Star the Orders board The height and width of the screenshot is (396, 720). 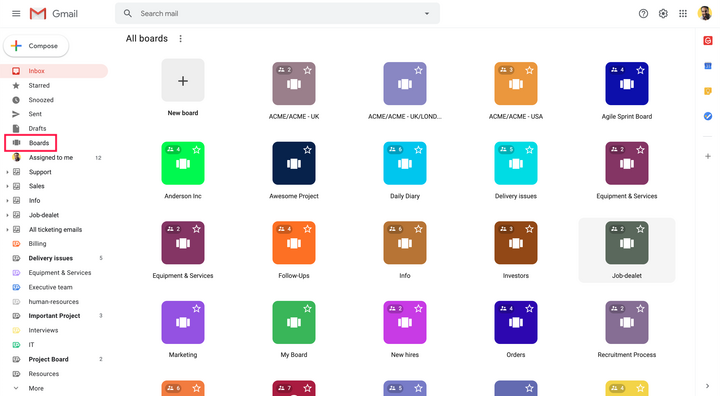click(529, 309)
